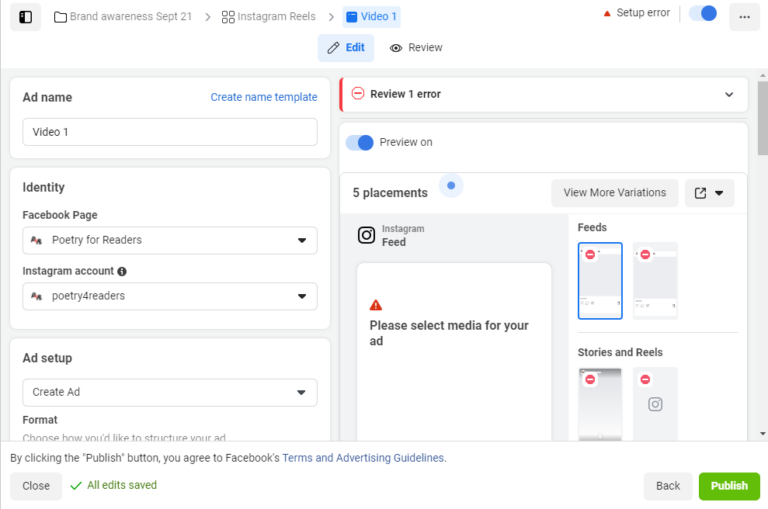Open the Instagram Reels ad set breadcrumb
The height and width of the screenshot is (509, 768).
click(268, 17)
